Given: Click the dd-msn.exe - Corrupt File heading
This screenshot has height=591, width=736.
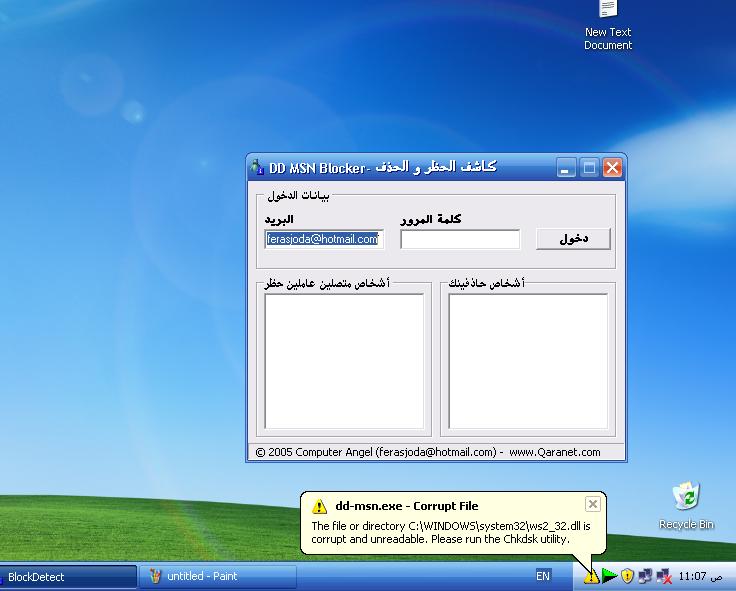Looking at the screenshot, I should coord(406,506).
